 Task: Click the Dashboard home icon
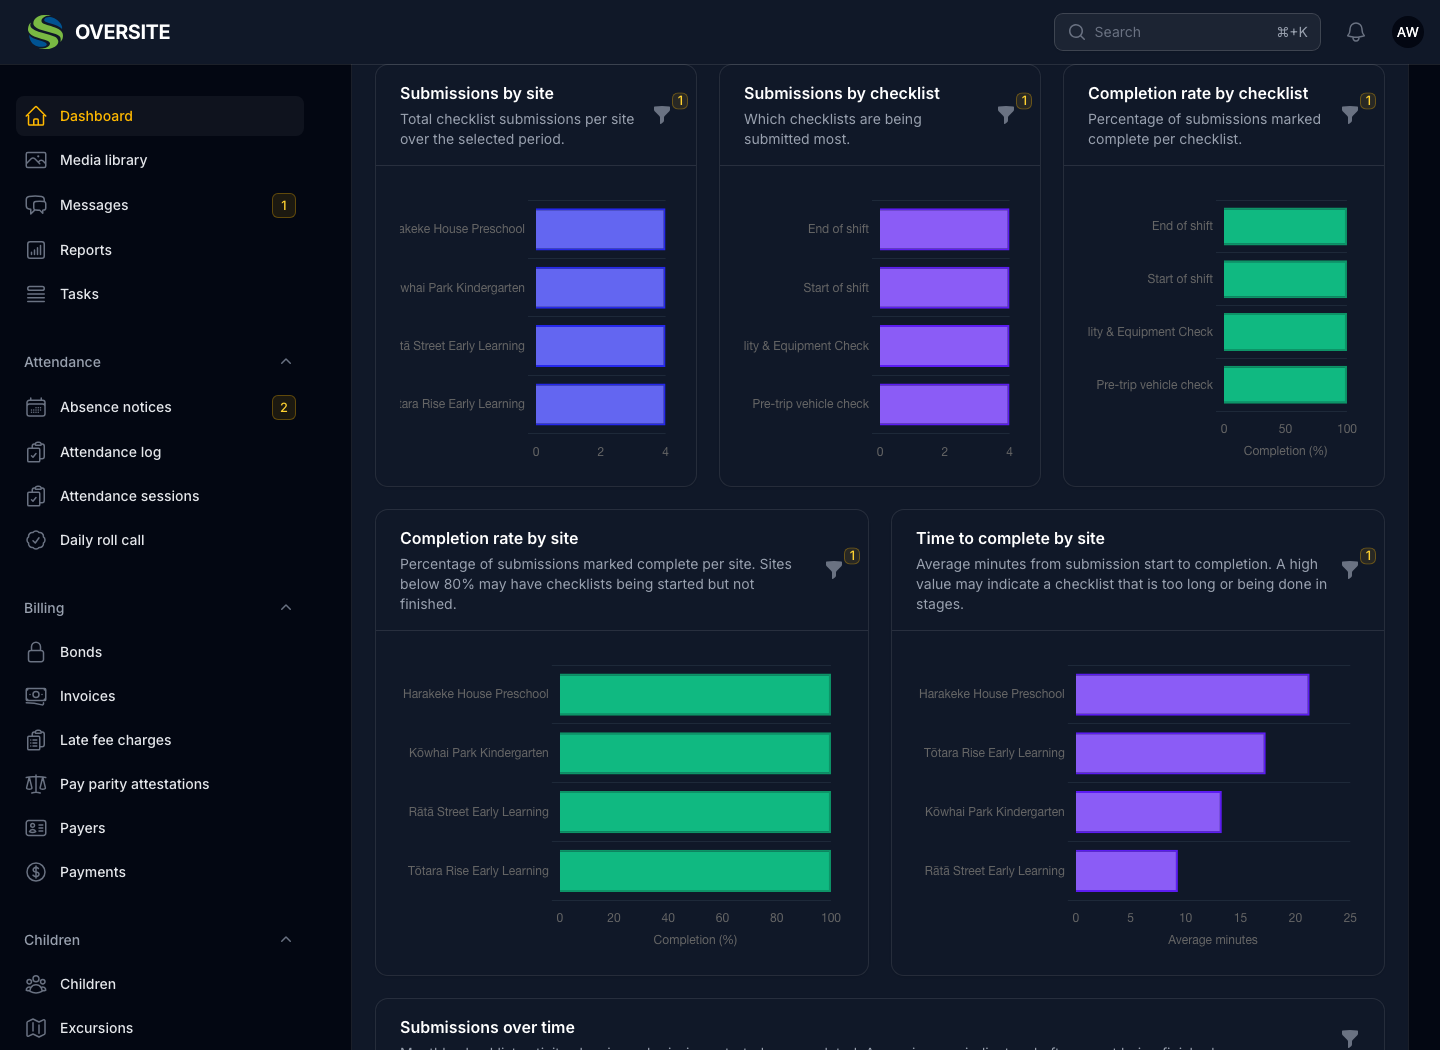36,116
